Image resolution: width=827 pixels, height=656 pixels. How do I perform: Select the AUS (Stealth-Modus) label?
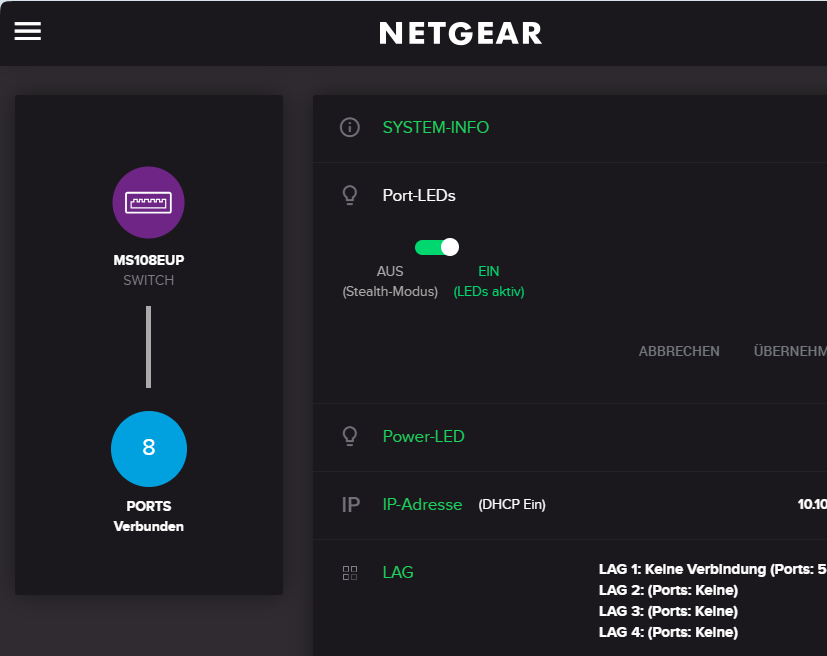pos(390,281)
